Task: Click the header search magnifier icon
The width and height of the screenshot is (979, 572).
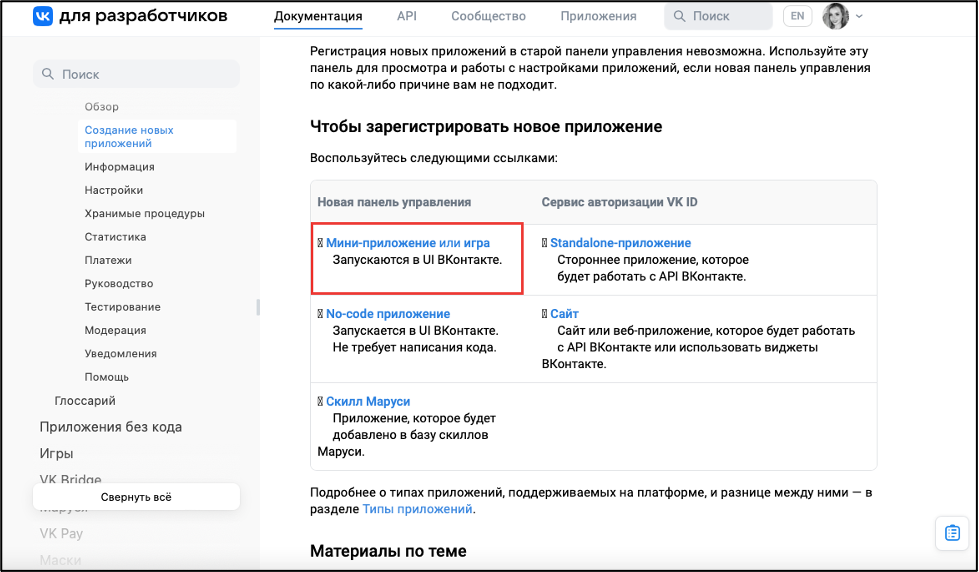Action: pos(679,16)
